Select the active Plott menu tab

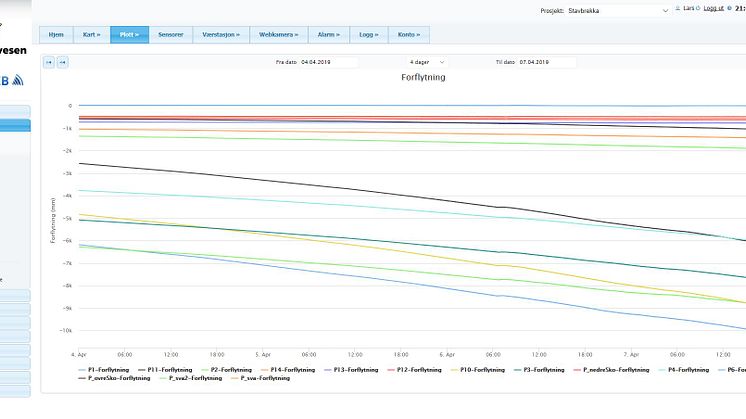coord(129,35)
